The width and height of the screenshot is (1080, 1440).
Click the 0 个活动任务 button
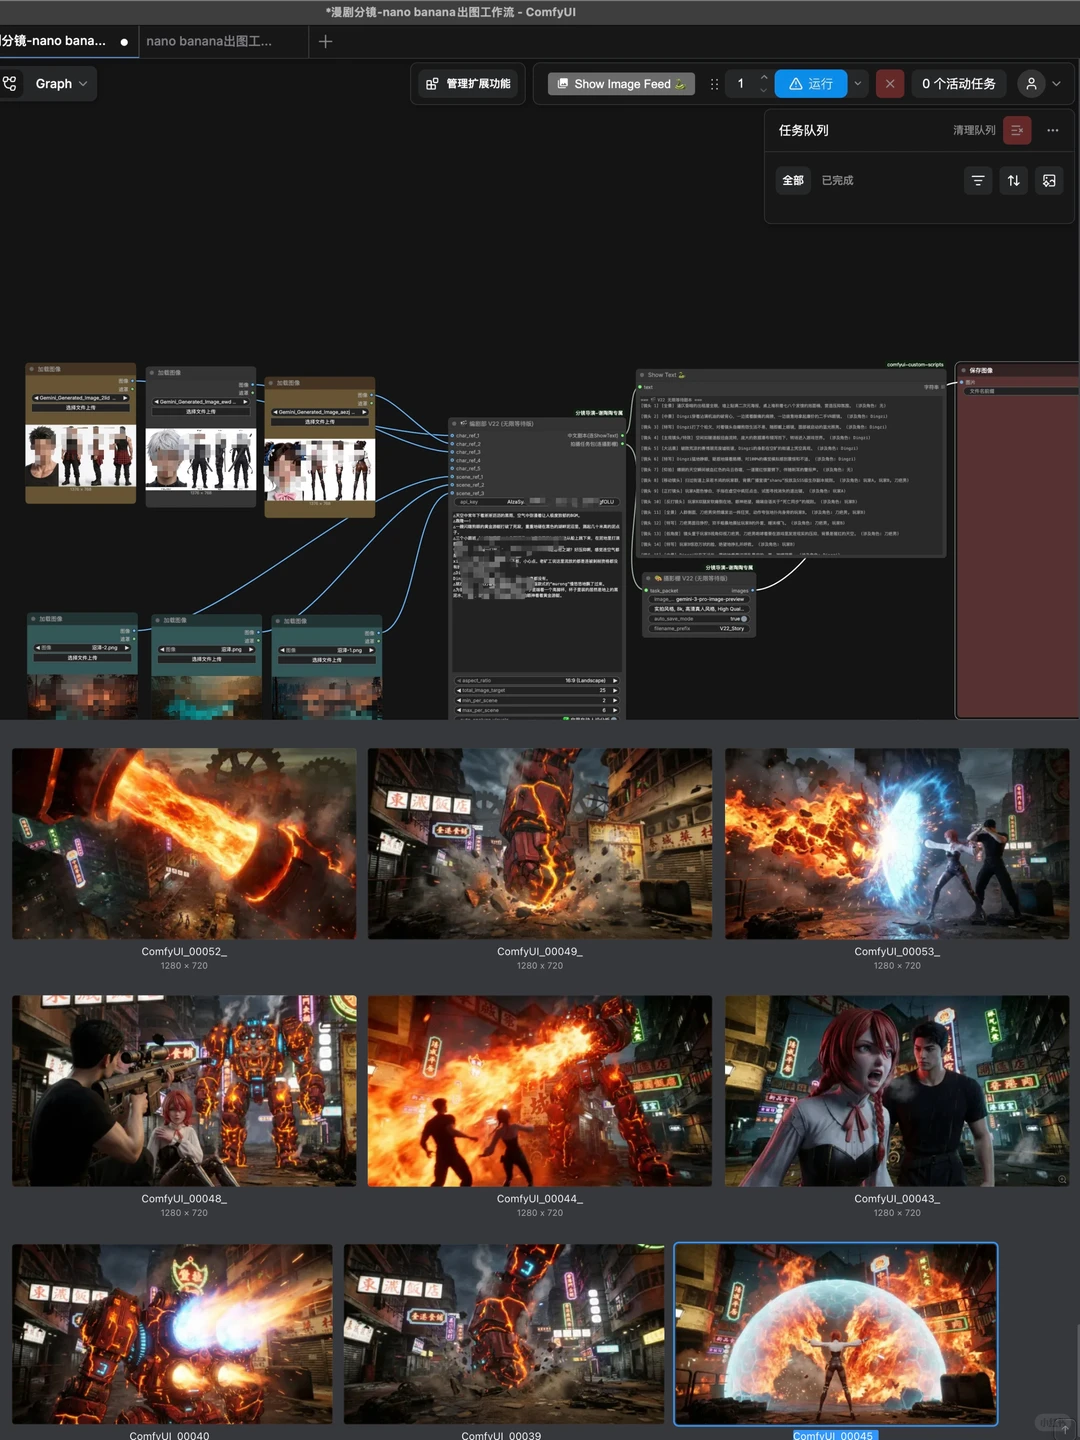click(x=958, y=84)
